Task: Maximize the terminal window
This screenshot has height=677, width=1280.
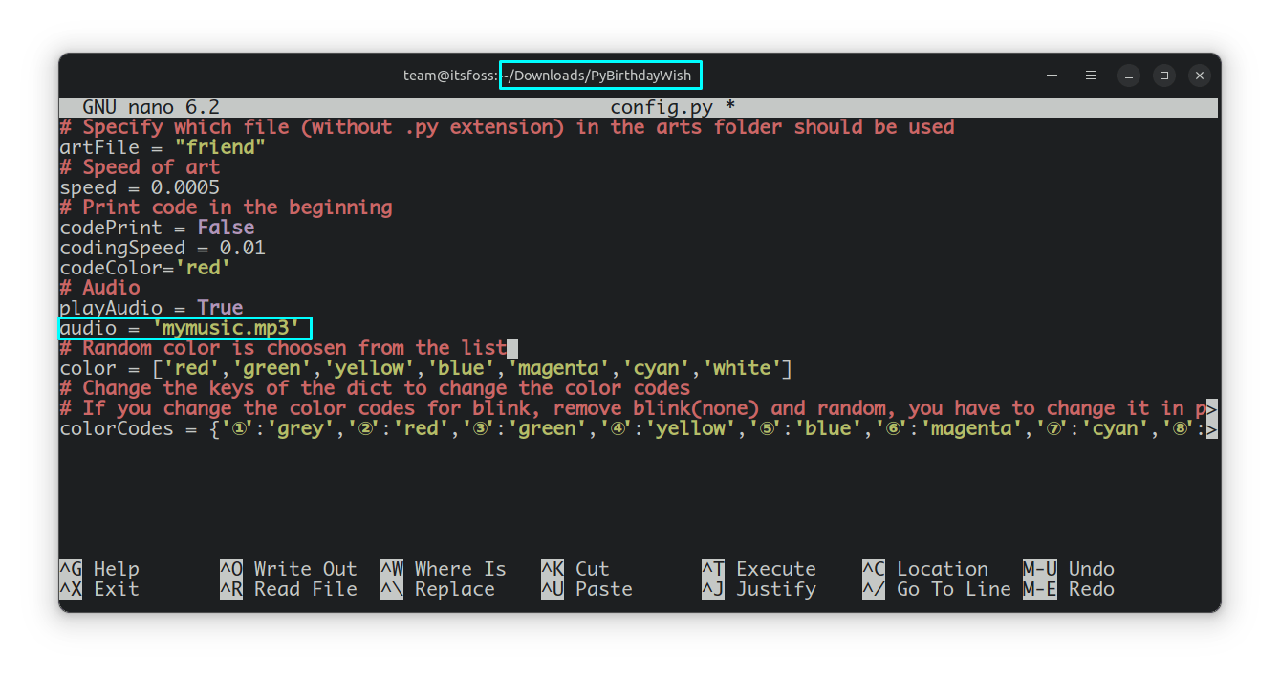Action: [x=1163, y=76]
